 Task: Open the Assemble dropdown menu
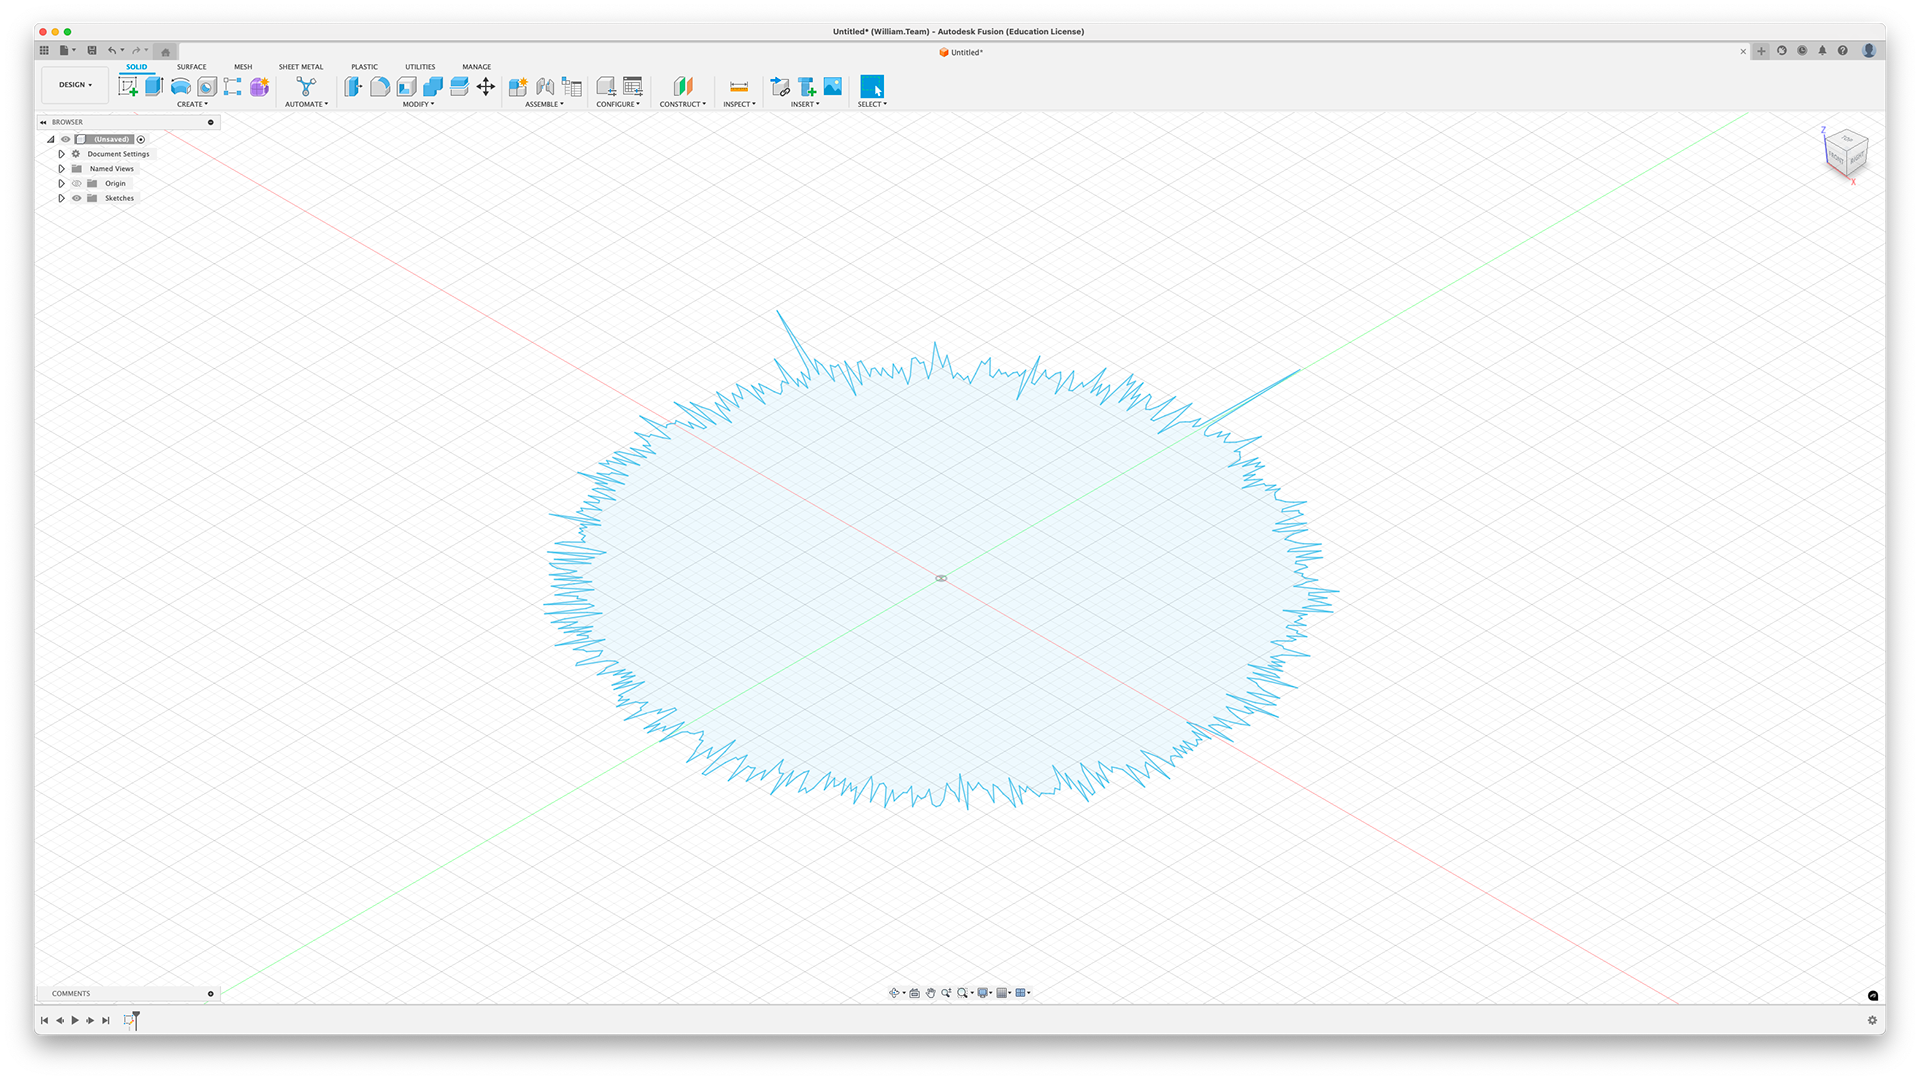coord(544,104)
